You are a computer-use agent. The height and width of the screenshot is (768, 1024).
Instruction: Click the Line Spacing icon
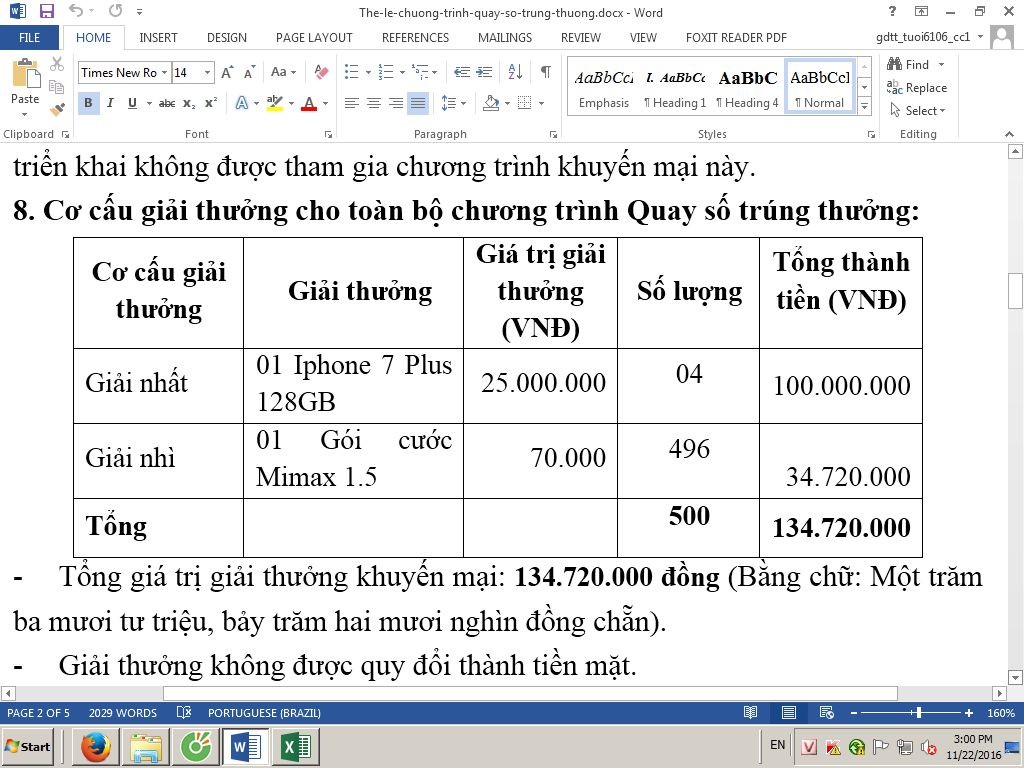pos(449,103)
